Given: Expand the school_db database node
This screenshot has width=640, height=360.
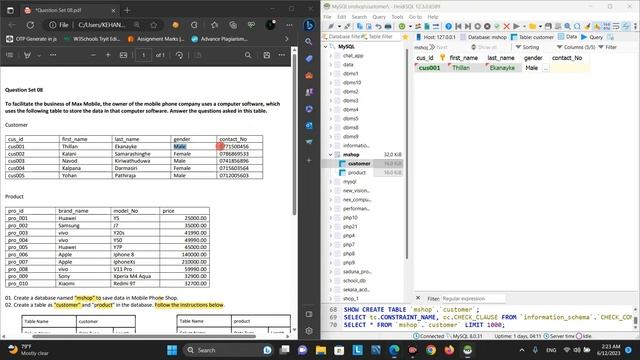Looking at the screenshot, I should click(x=331, y=280).
